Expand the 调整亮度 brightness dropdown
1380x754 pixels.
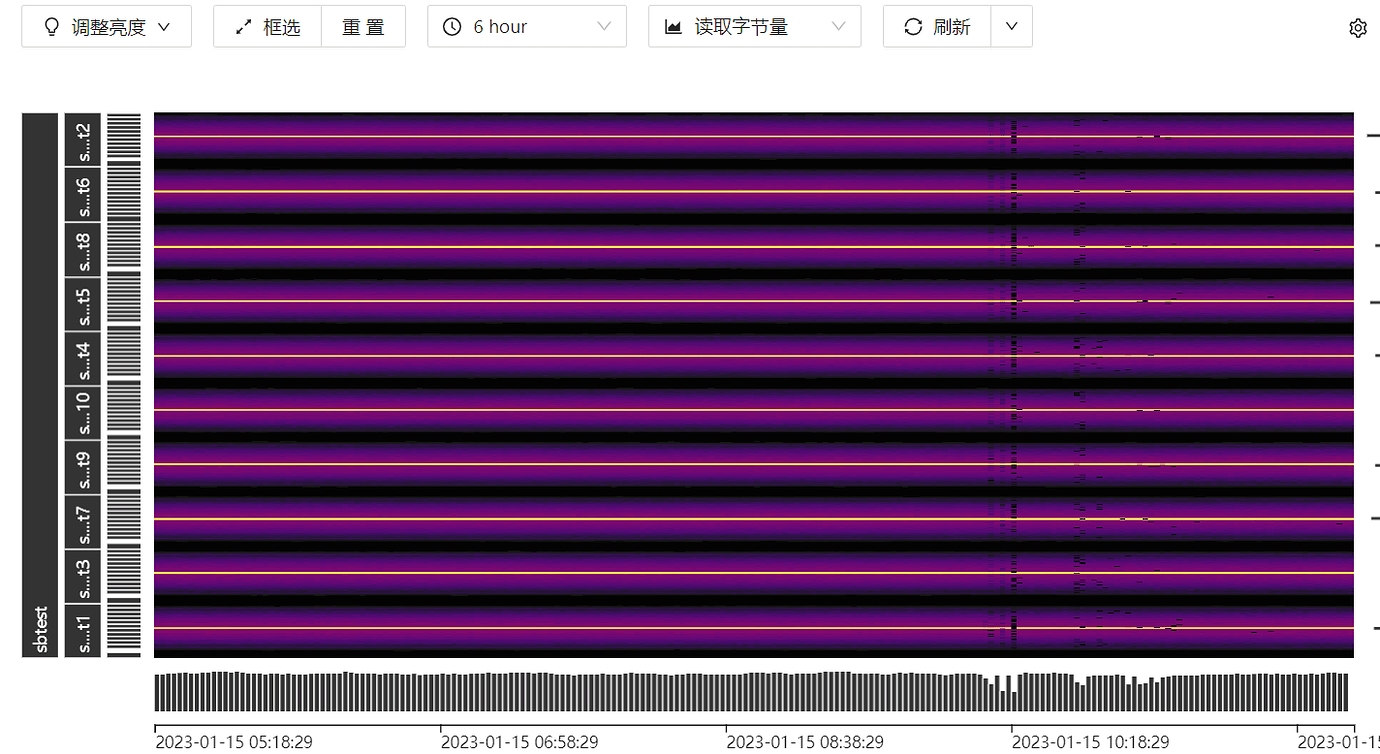pos(163,26)
